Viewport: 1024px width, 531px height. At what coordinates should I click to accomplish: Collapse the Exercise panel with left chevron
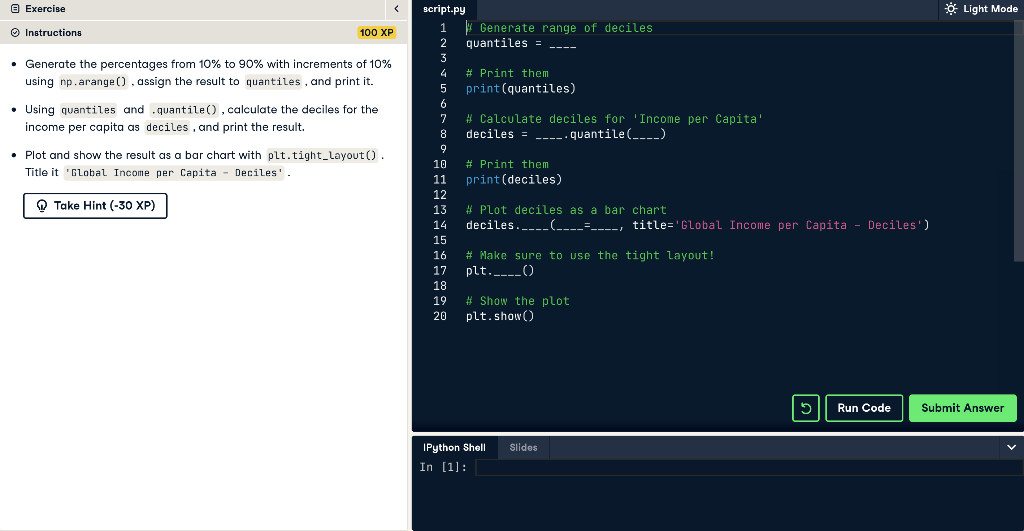pos(396,9)
